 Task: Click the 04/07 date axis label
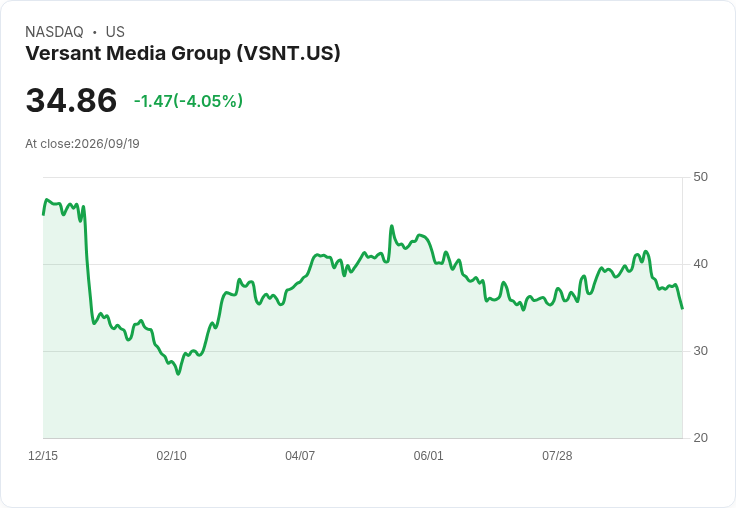point(300,455)
